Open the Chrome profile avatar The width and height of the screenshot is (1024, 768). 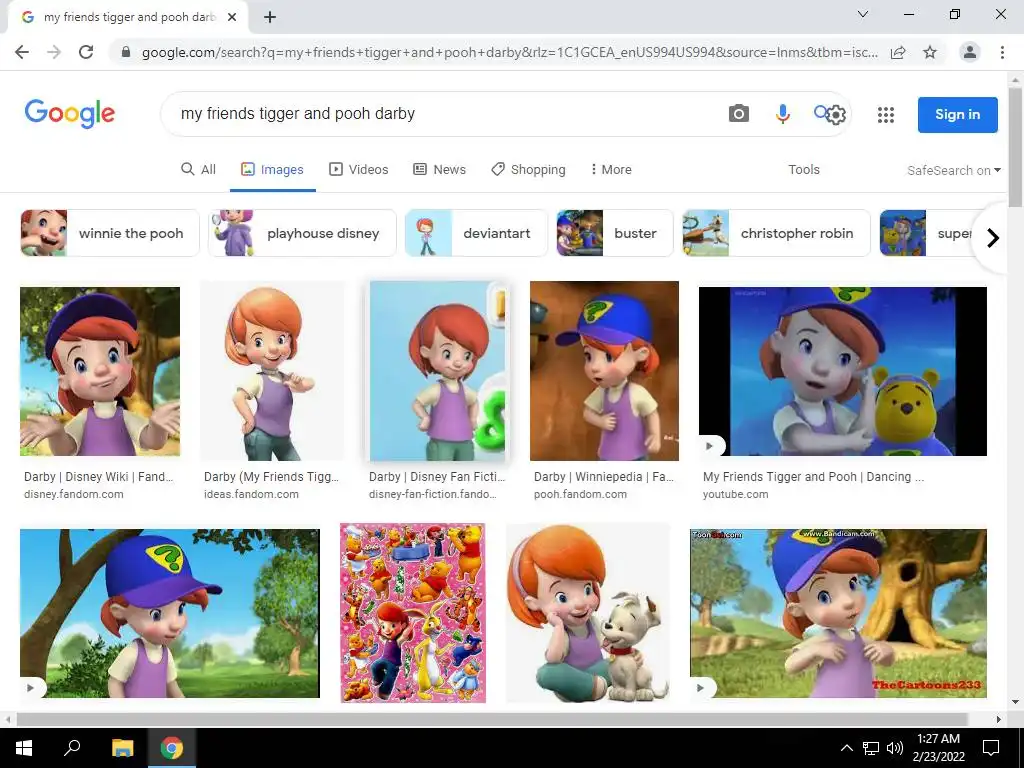[x=970, y=52]
